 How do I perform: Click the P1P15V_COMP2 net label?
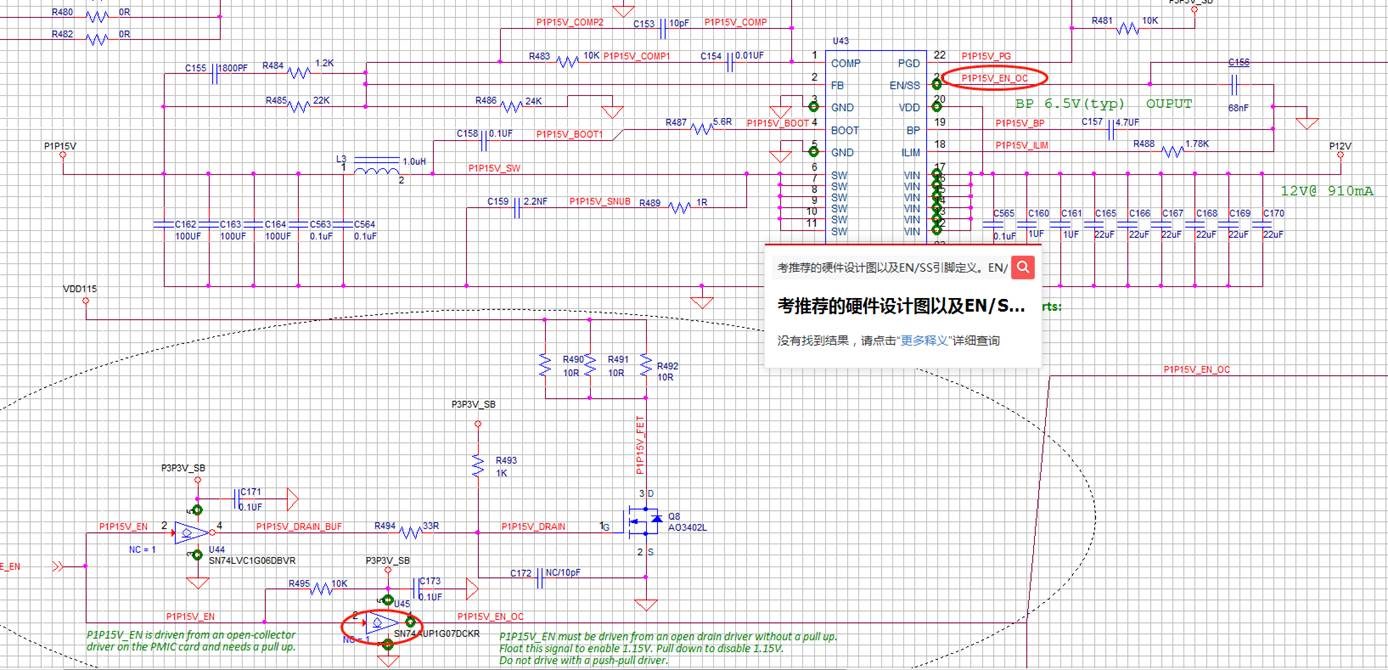[x=569, y=22]
